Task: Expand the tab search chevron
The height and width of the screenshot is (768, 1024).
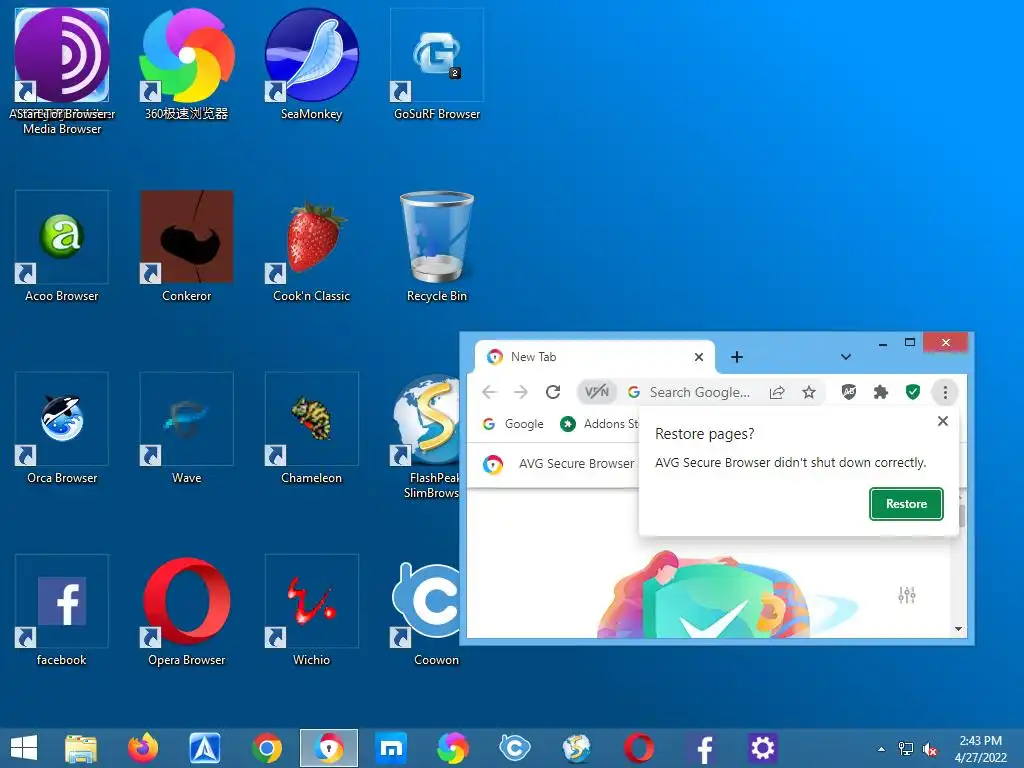Action: [846, 357]
